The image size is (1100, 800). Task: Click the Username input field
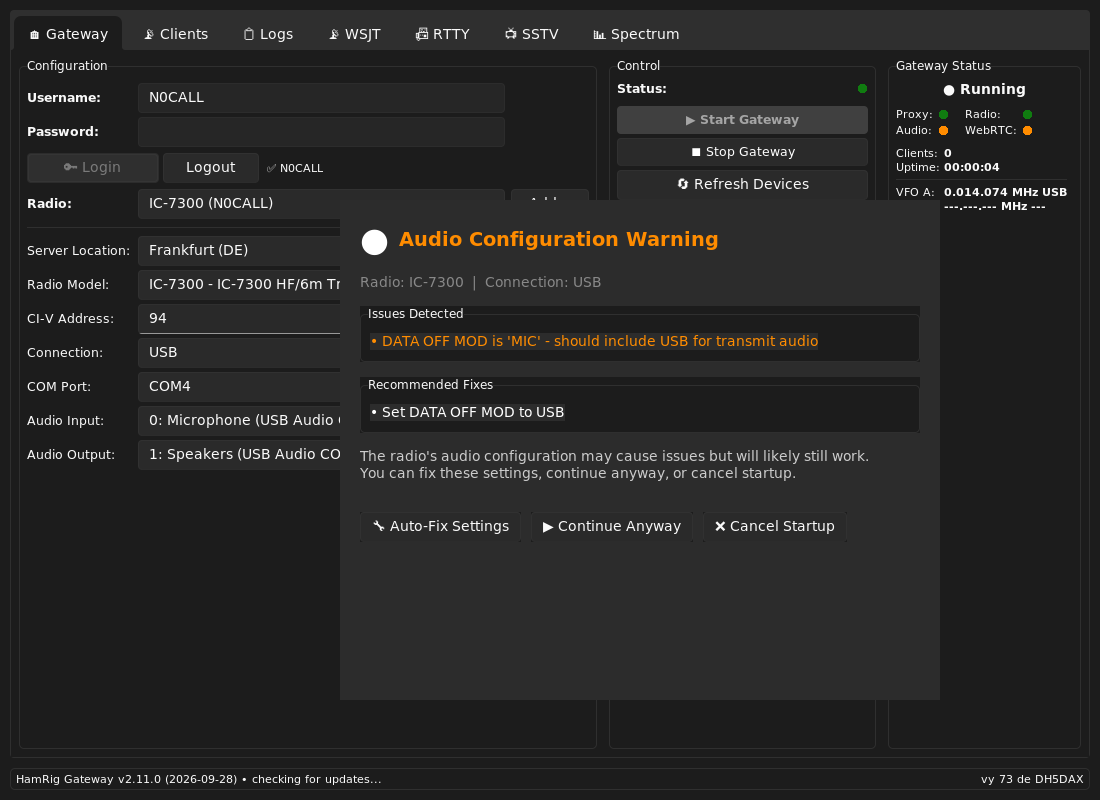(321, 98)
